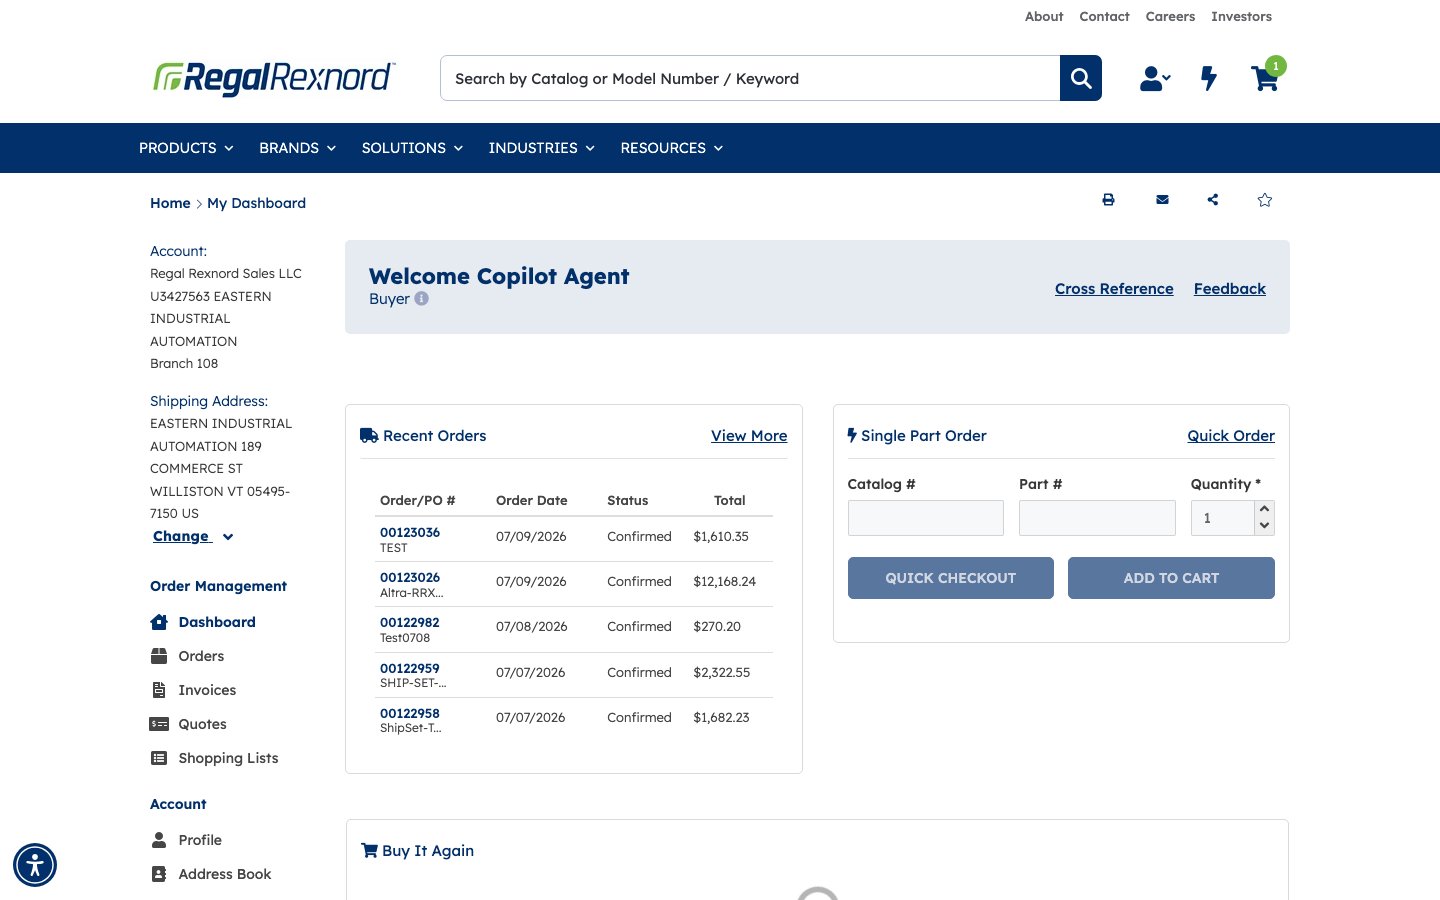The height and width of the screenshot is (900, 1440).
Task: Select Invoices in sidebar
Action: [207, 690]
